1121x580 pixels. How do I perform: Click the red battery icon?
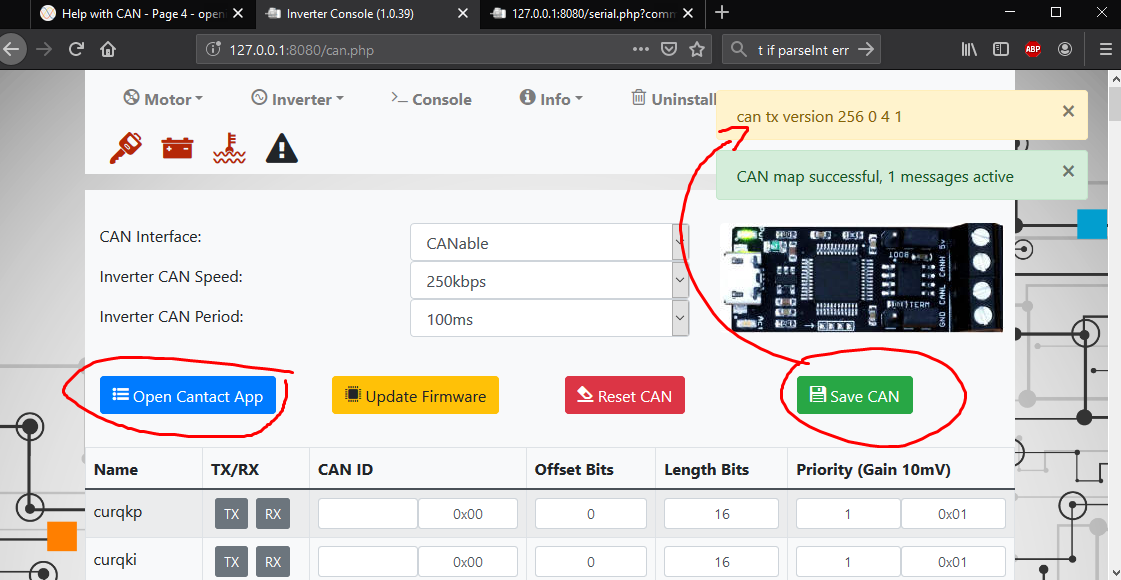178,149
